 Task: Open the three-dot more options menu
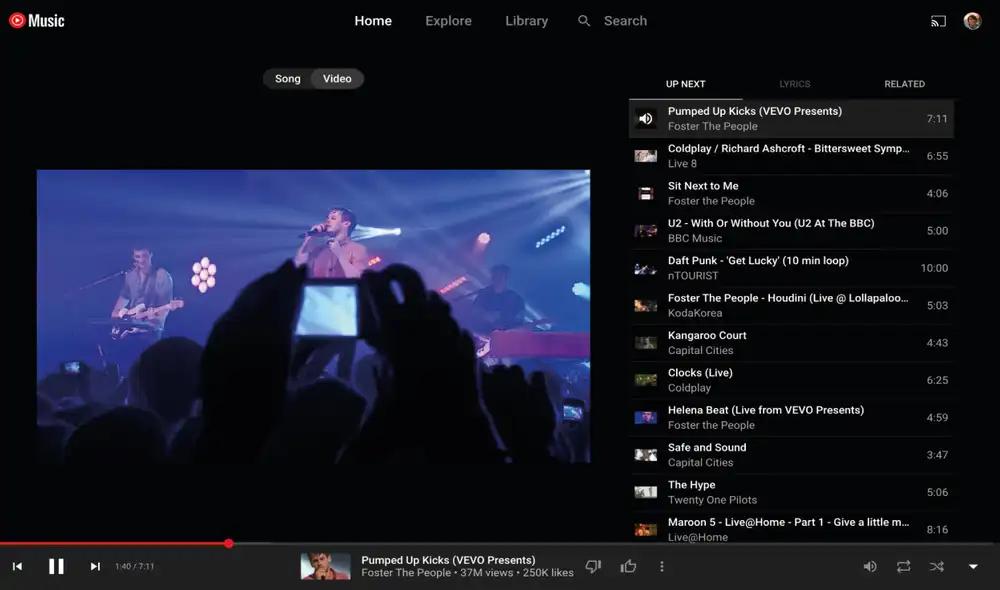661,566
